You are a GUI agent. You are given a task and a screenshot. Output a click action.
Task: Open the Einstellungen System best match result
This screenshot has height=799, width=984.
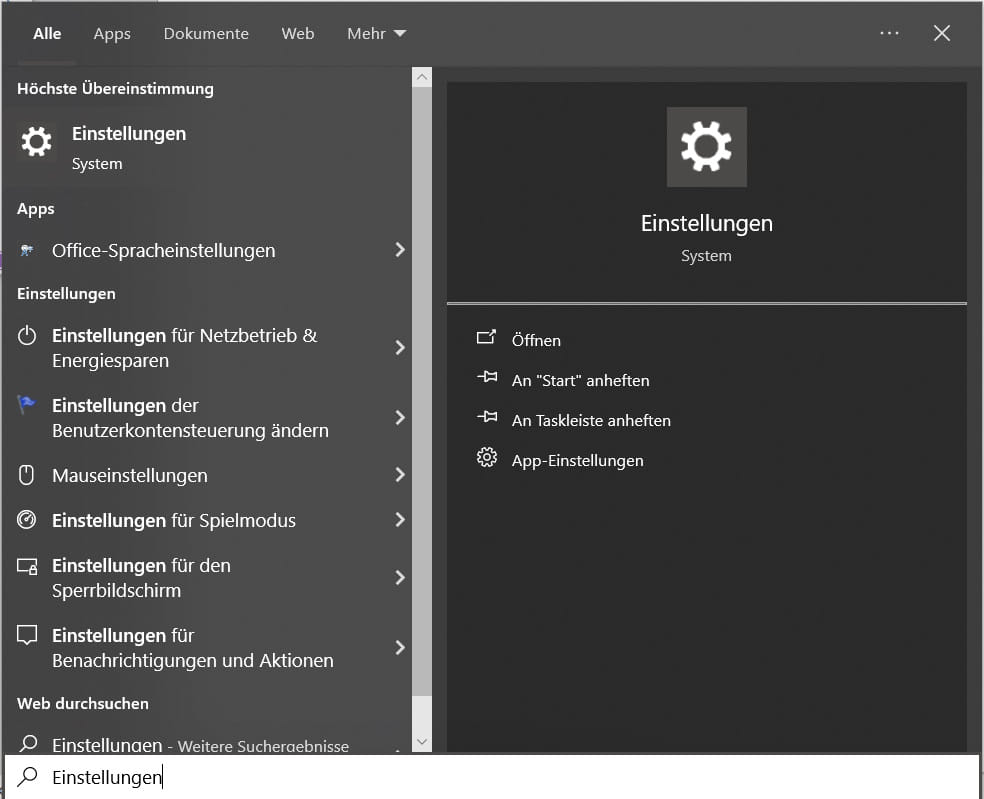pos(206,147)
